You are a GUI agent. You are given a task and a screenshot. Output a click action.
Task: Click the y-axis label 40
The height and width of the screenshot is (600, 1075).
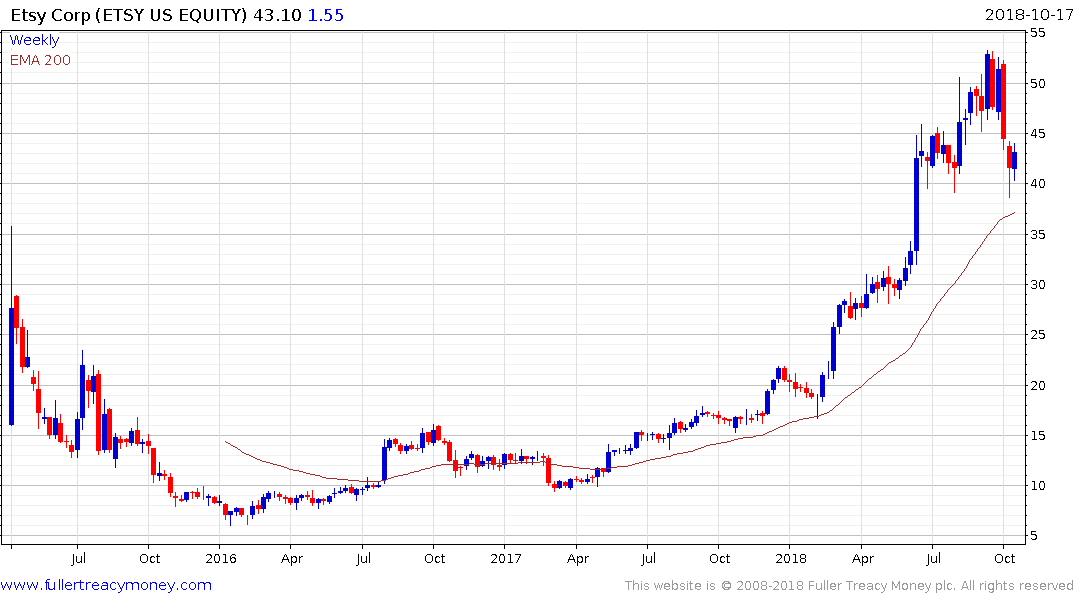(1037, 184)
